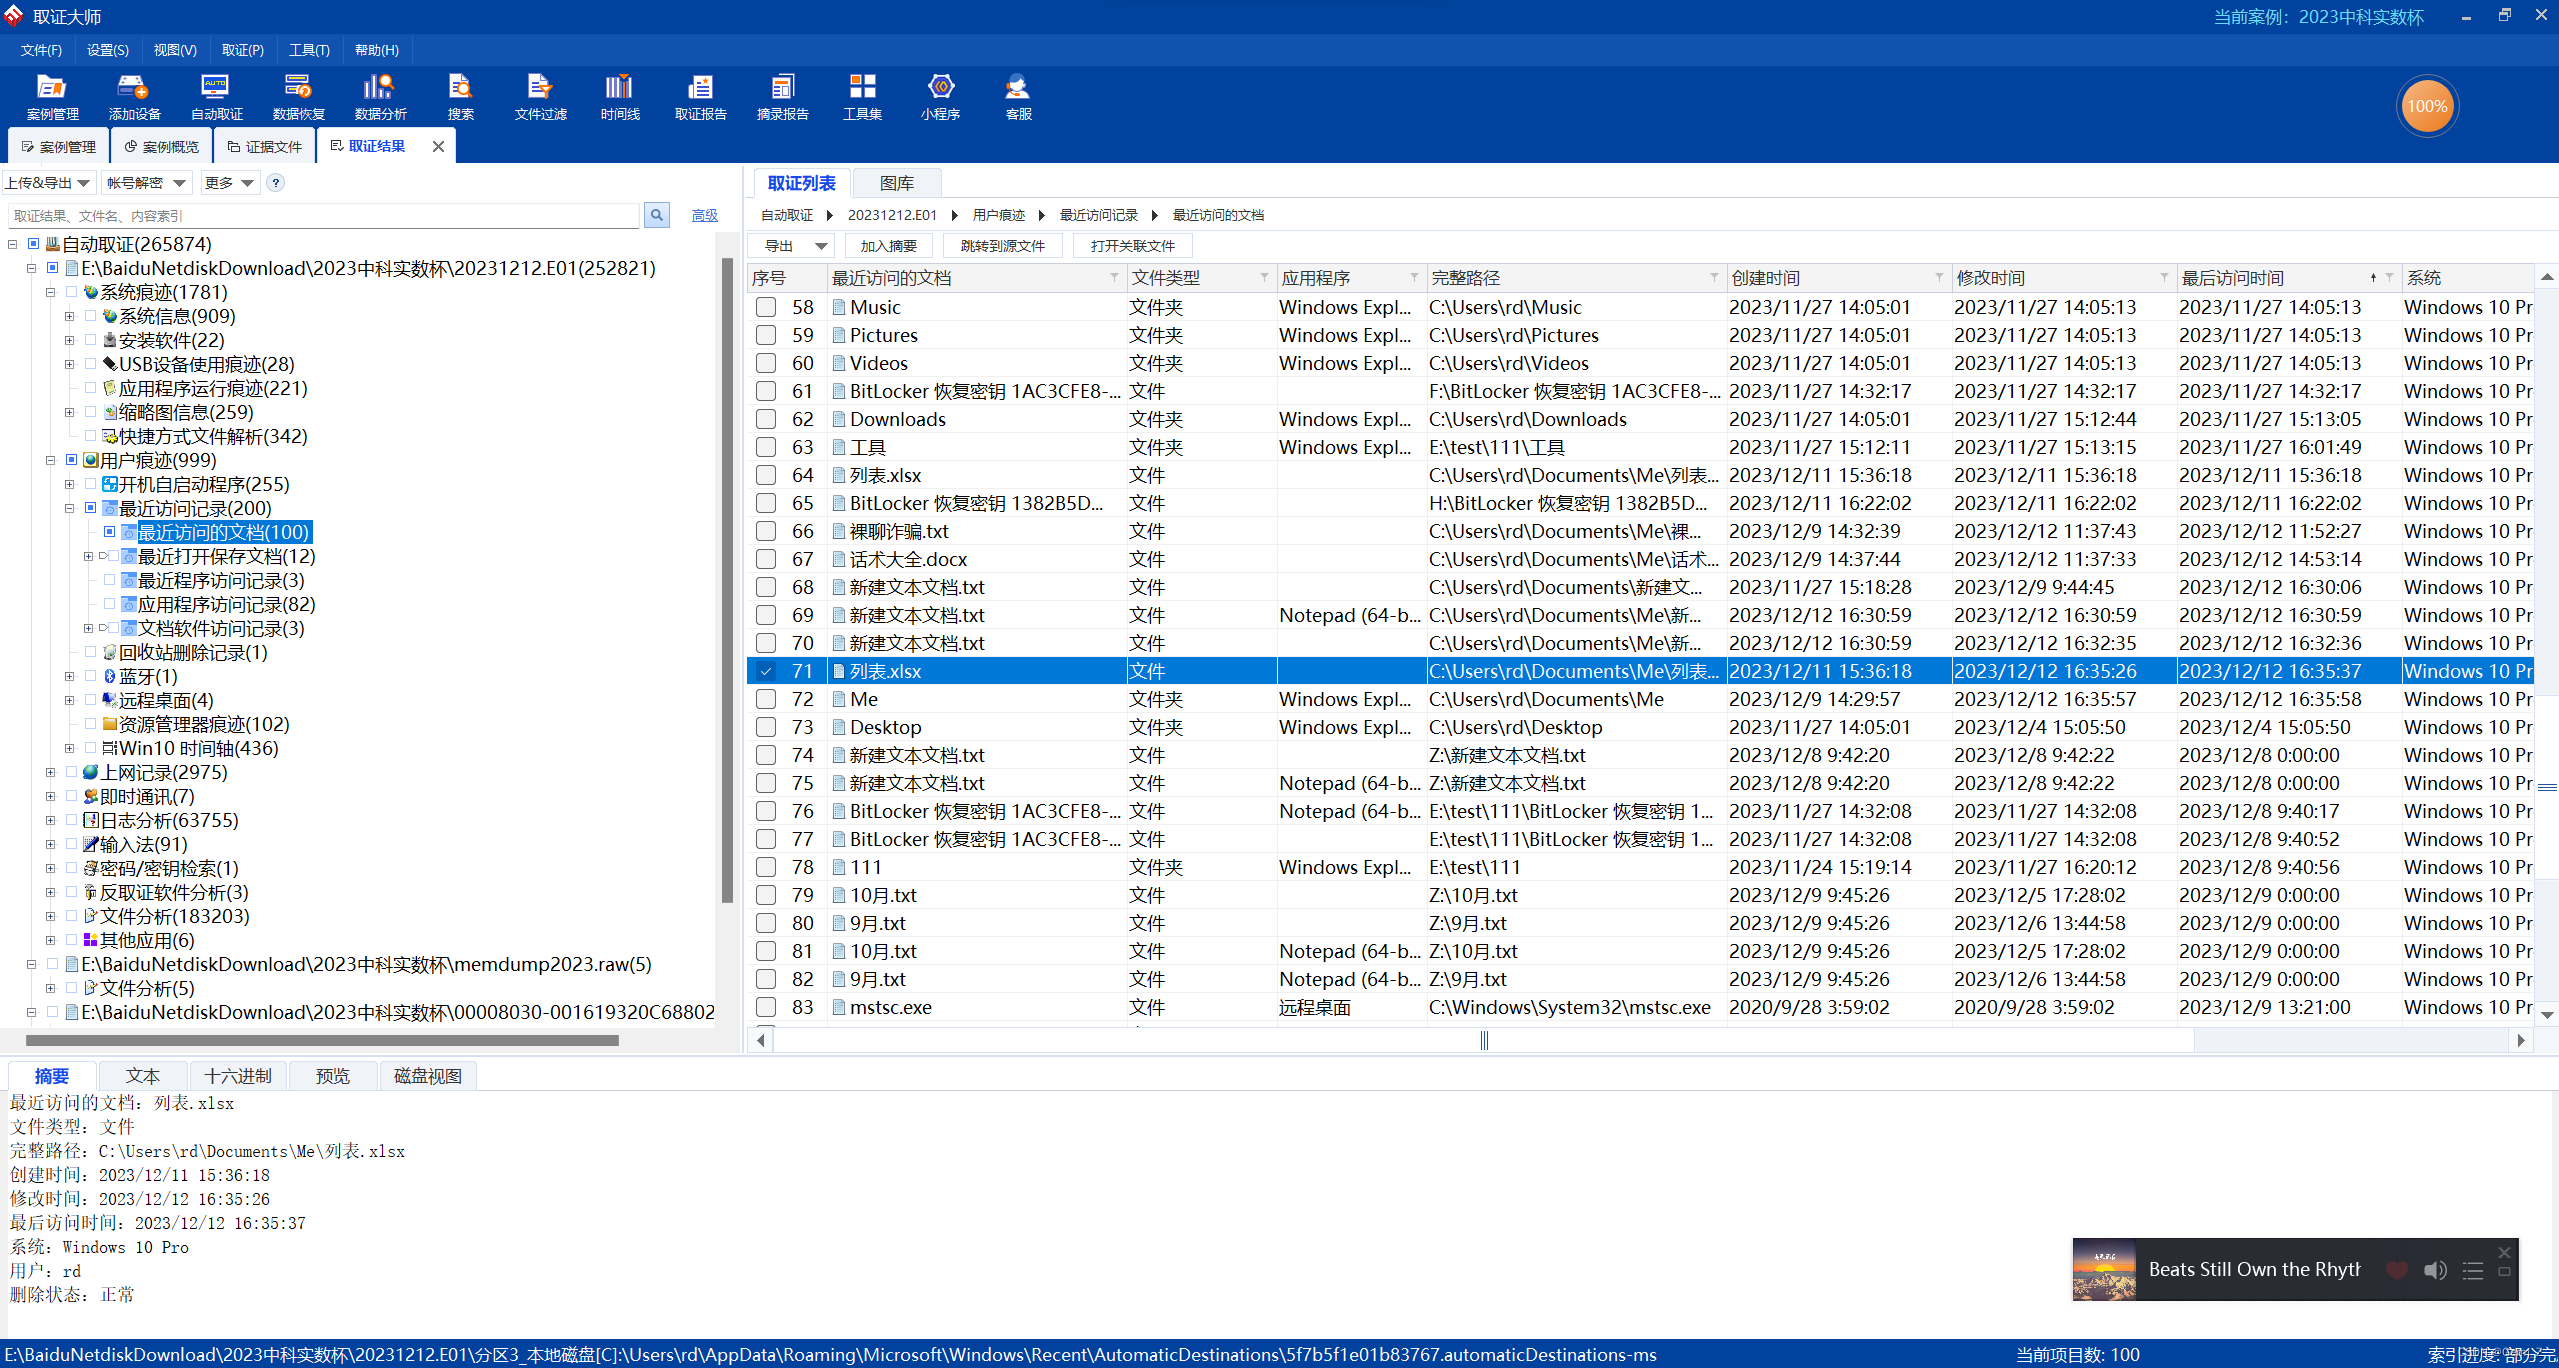Uncheck the selected row 71 checkbox
The height and width of the screenshot is (1368, 2559).
pos(766,671)
